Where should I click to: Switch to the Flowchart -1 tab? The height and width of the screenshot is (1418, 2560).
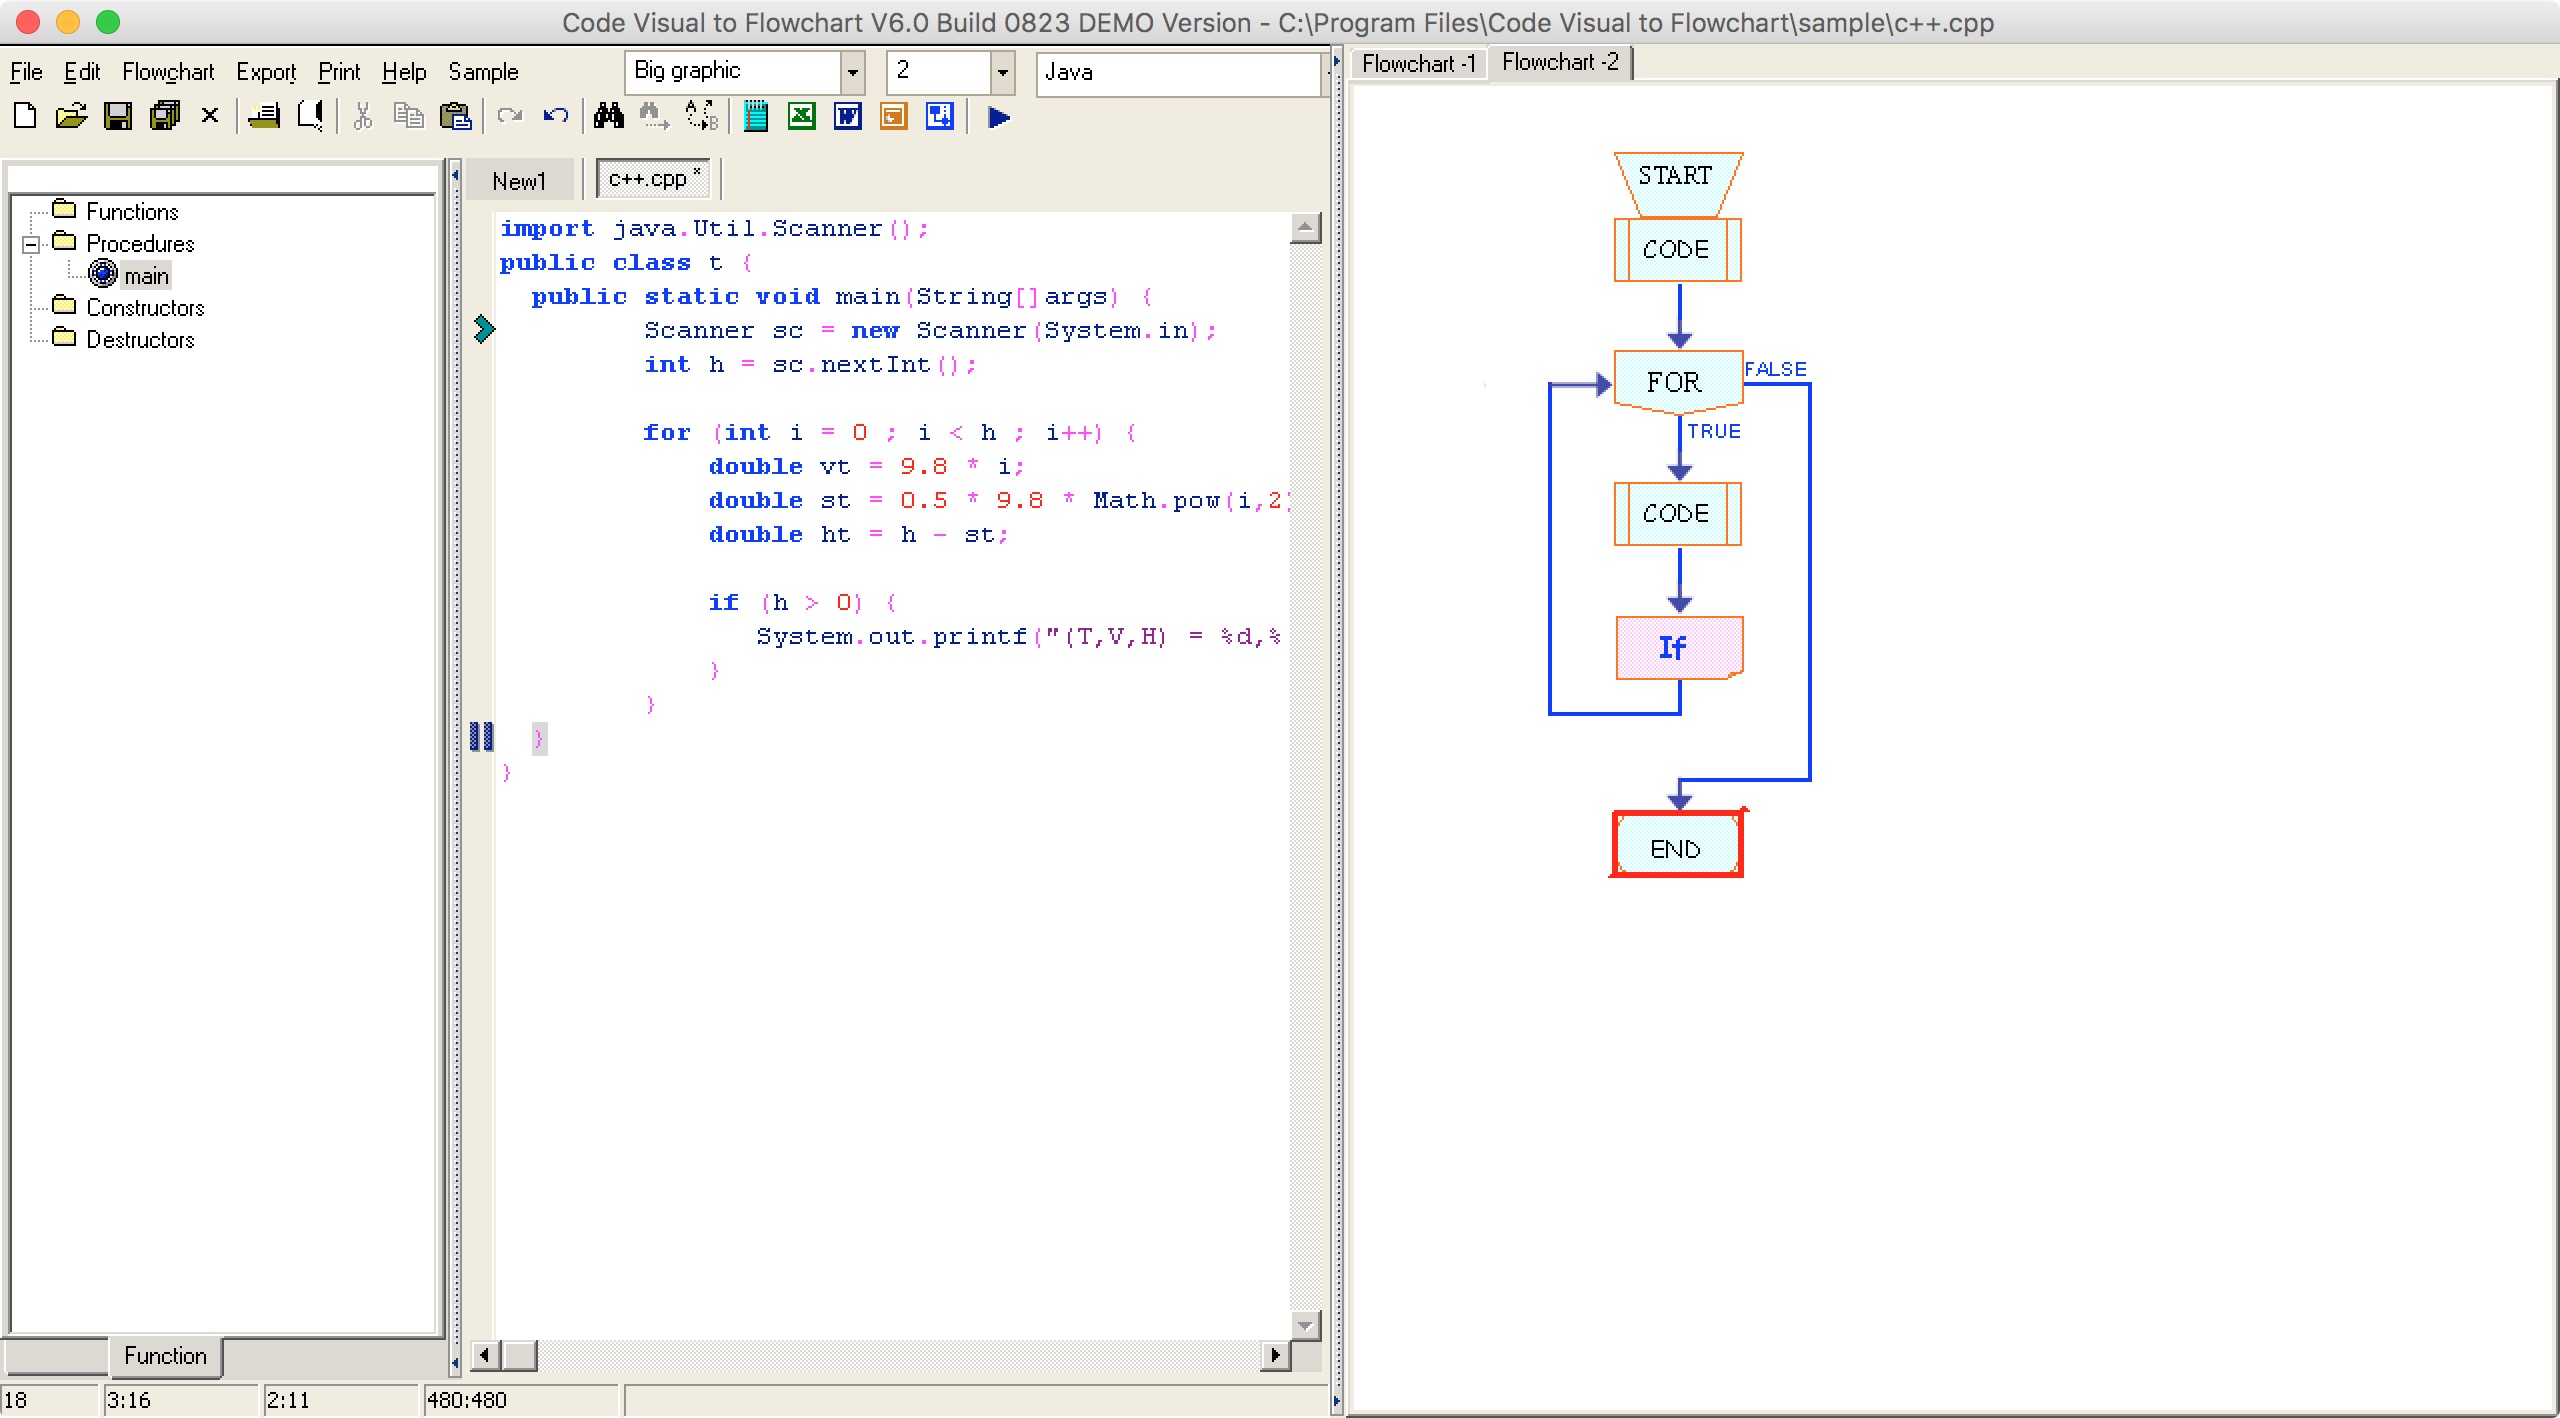[1419, 64]
